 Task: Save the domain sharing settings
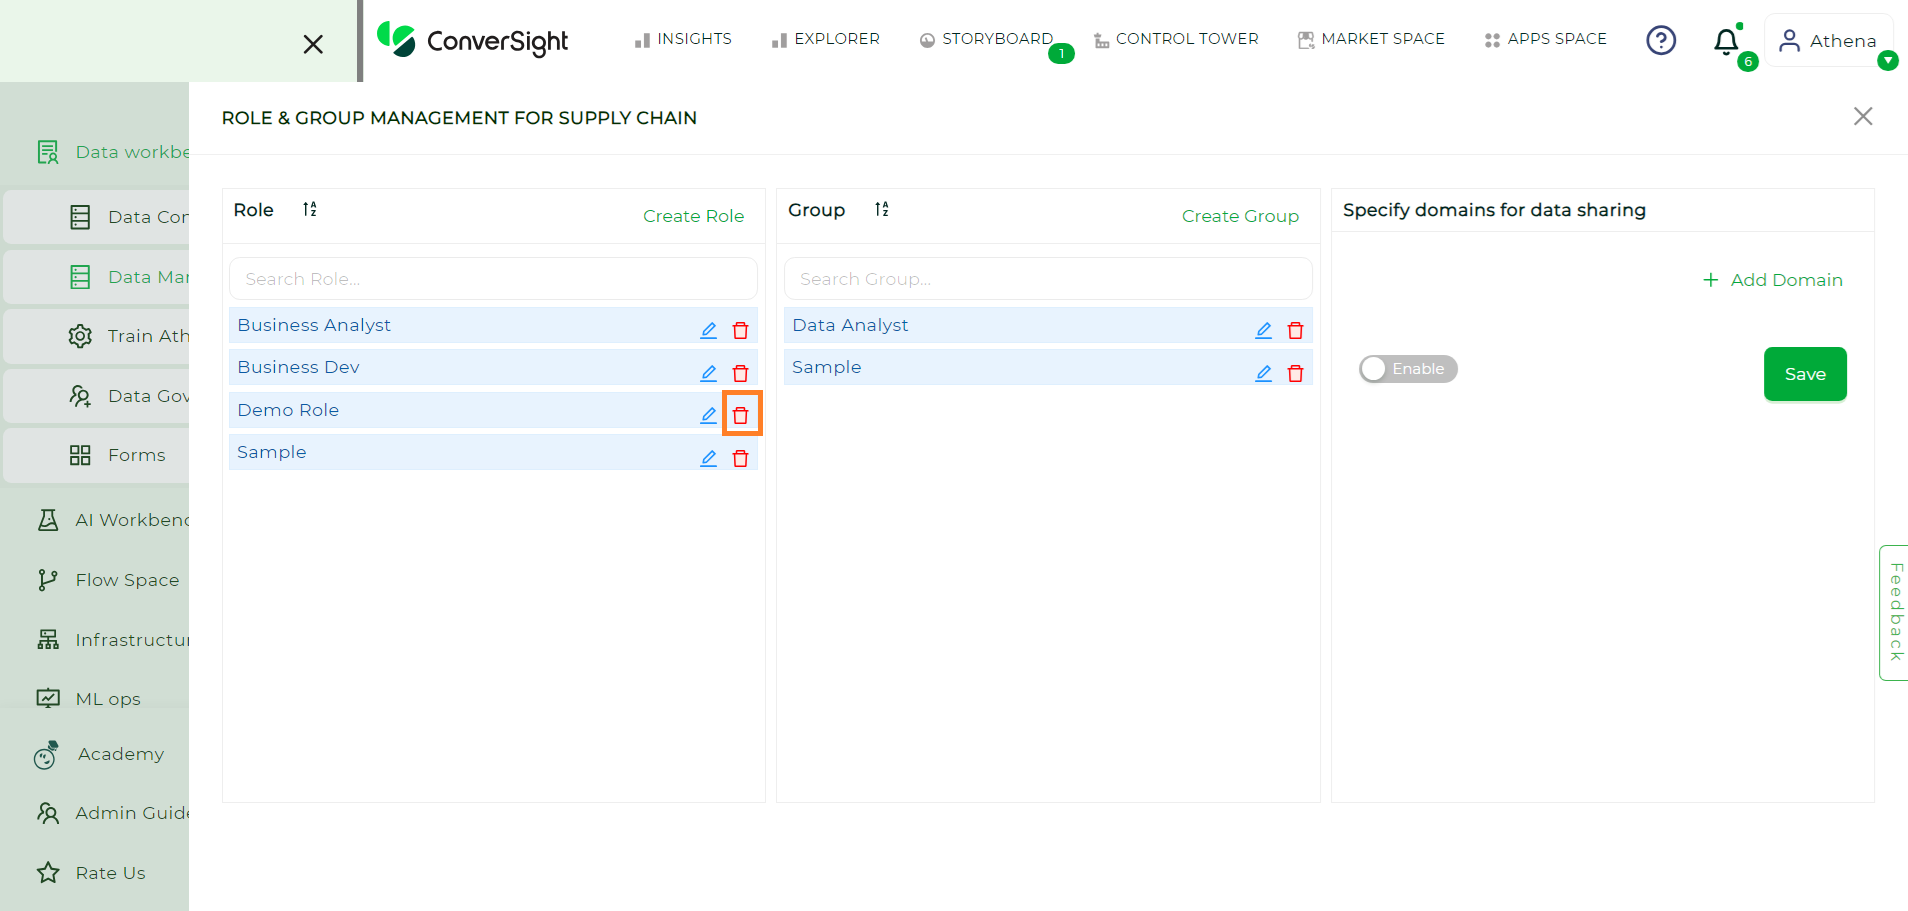tap(1805, 374)
